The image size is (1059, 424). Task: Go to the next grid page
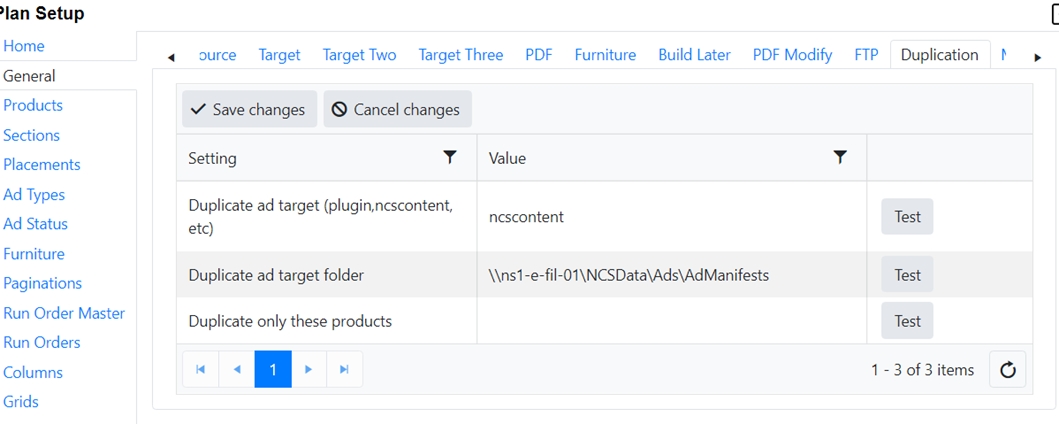coord(308,370)
